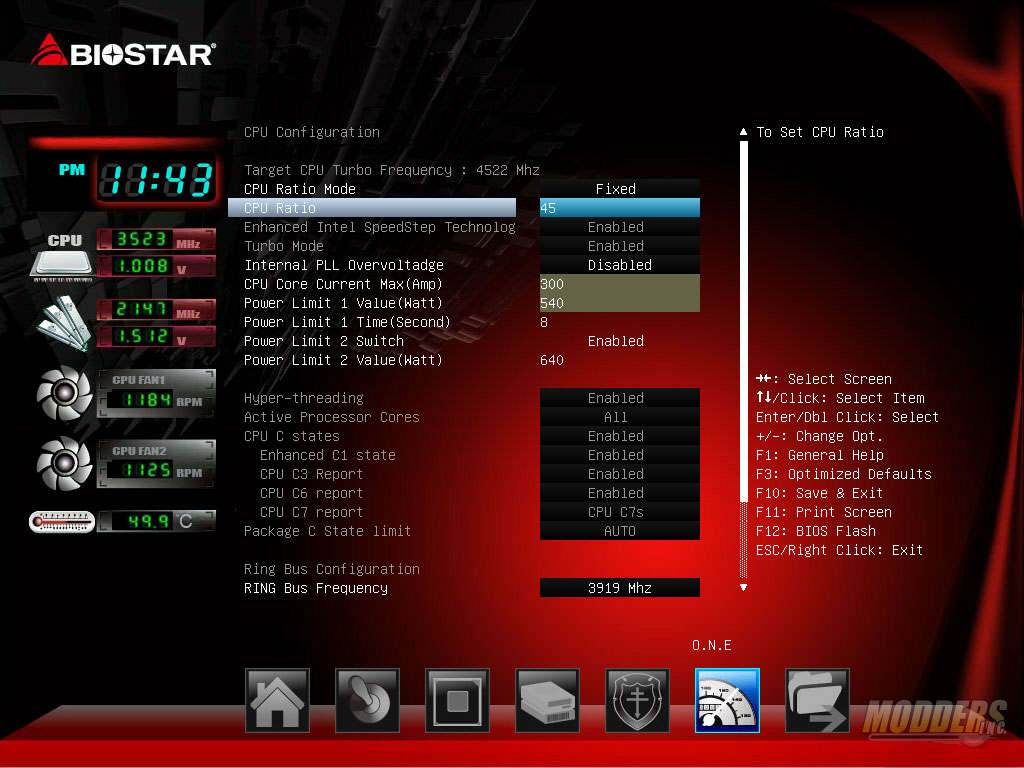The height and width of the screenshot is (768, 1024).
Task: Open RING Bus Frequency 3919 Mhz dropdown
Action: pyautogui.click(x=620, y=588)
